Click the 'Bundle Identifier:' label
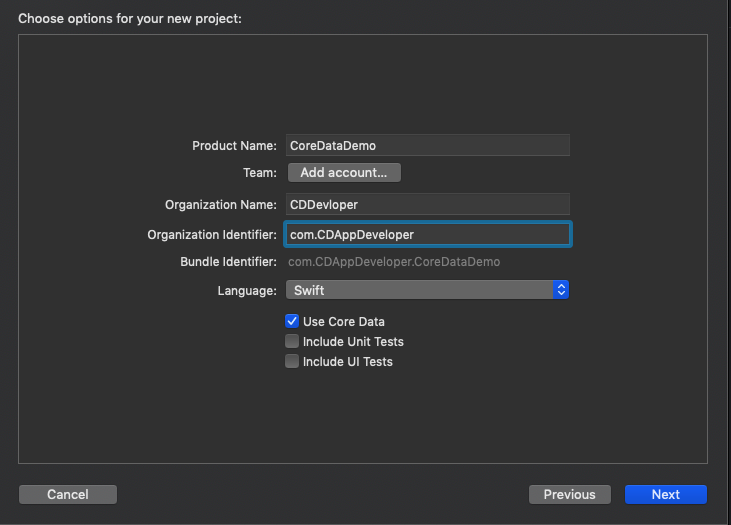The image size is (731, 525). (x=228, y=262)
